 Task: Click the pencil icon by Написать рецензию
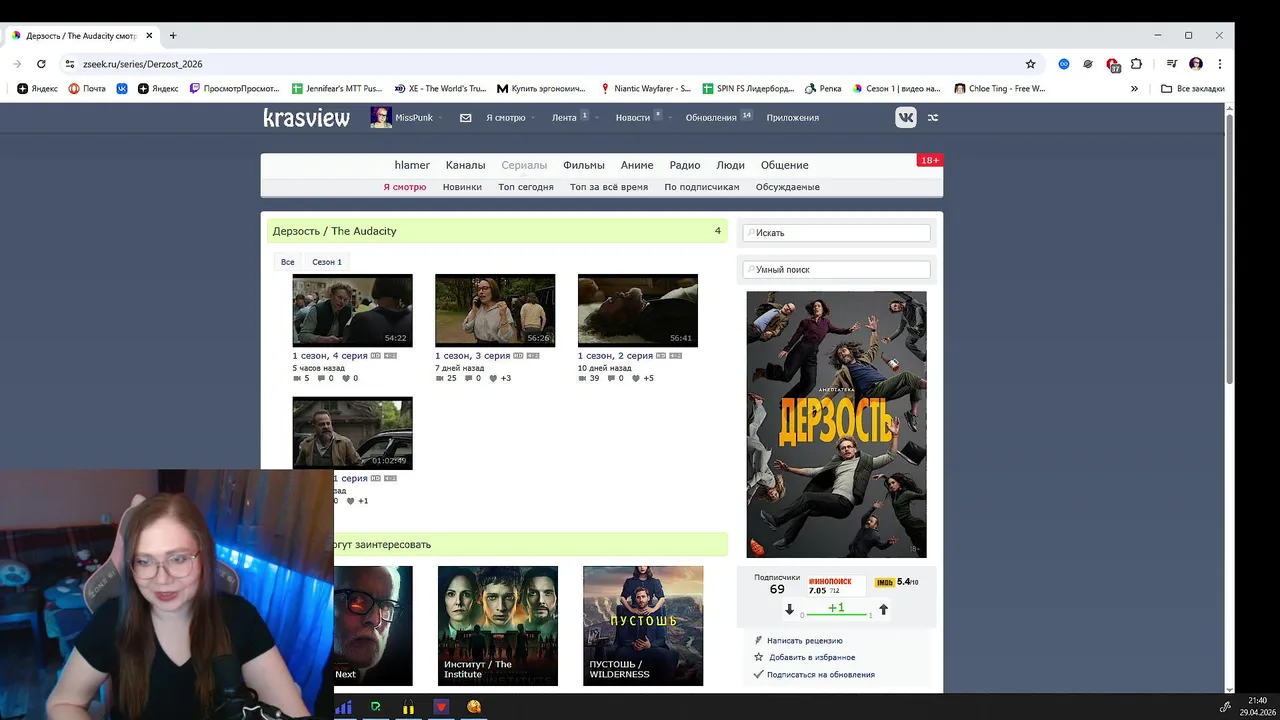(758, 640)
